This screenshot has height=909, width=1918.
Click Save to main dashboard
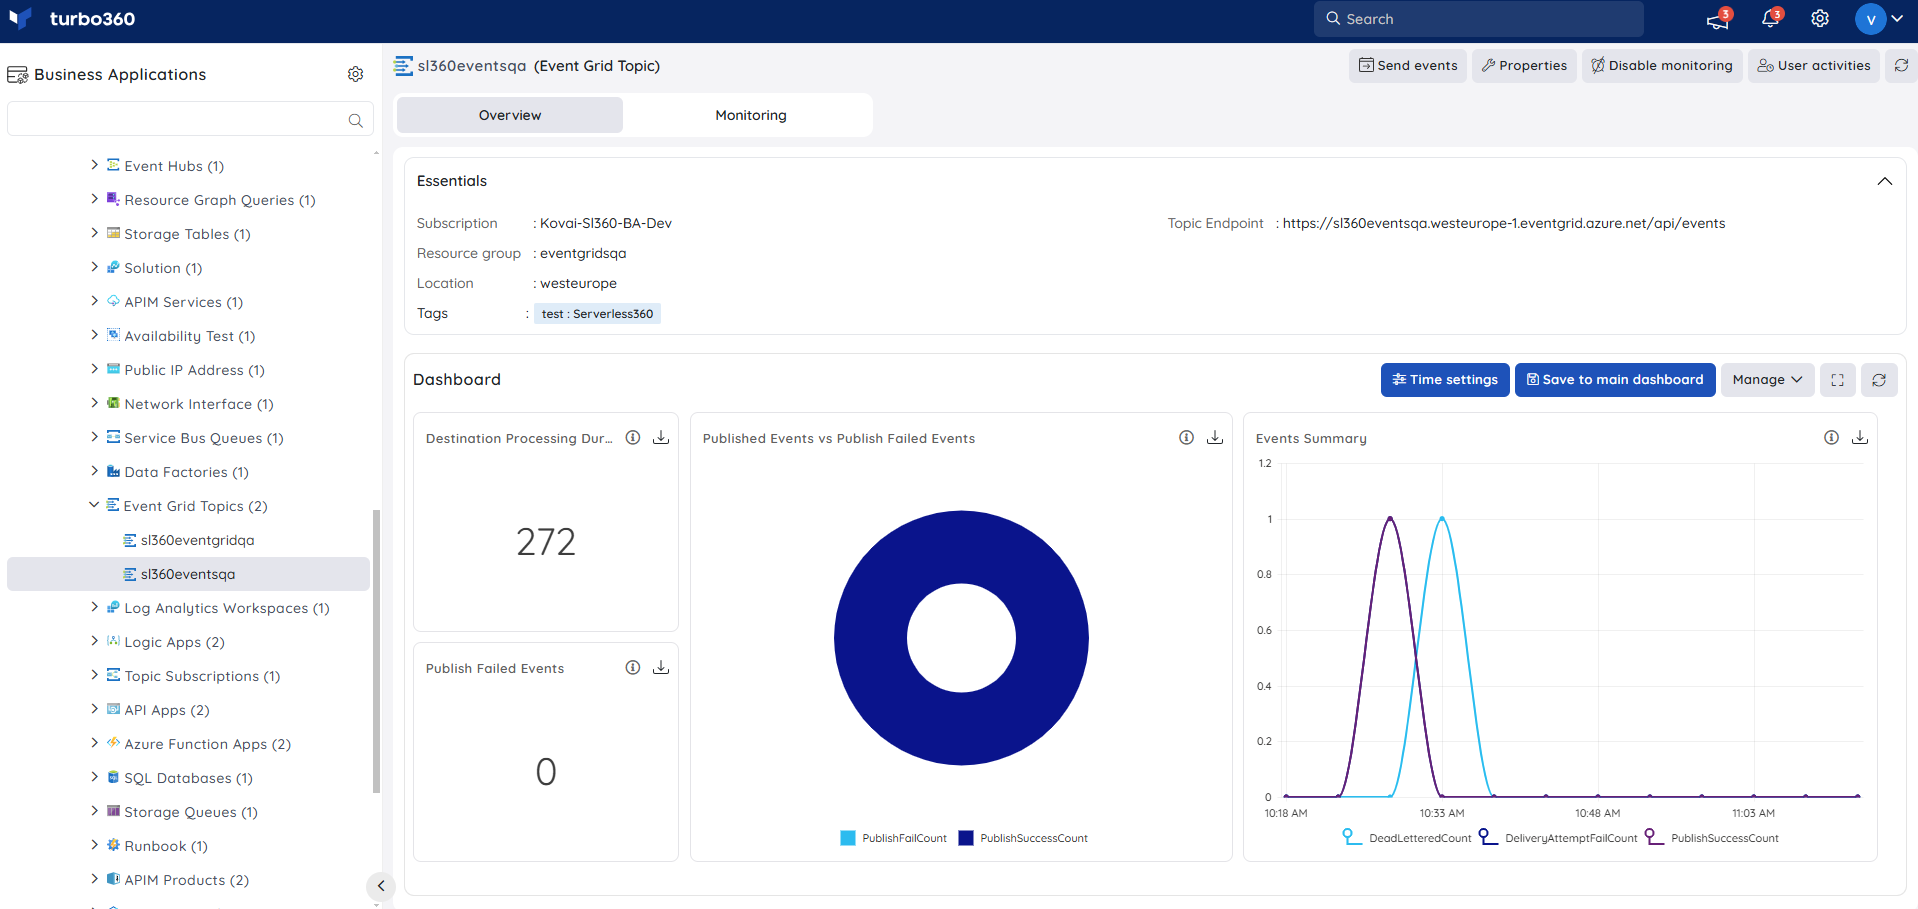coord(1615,380)
